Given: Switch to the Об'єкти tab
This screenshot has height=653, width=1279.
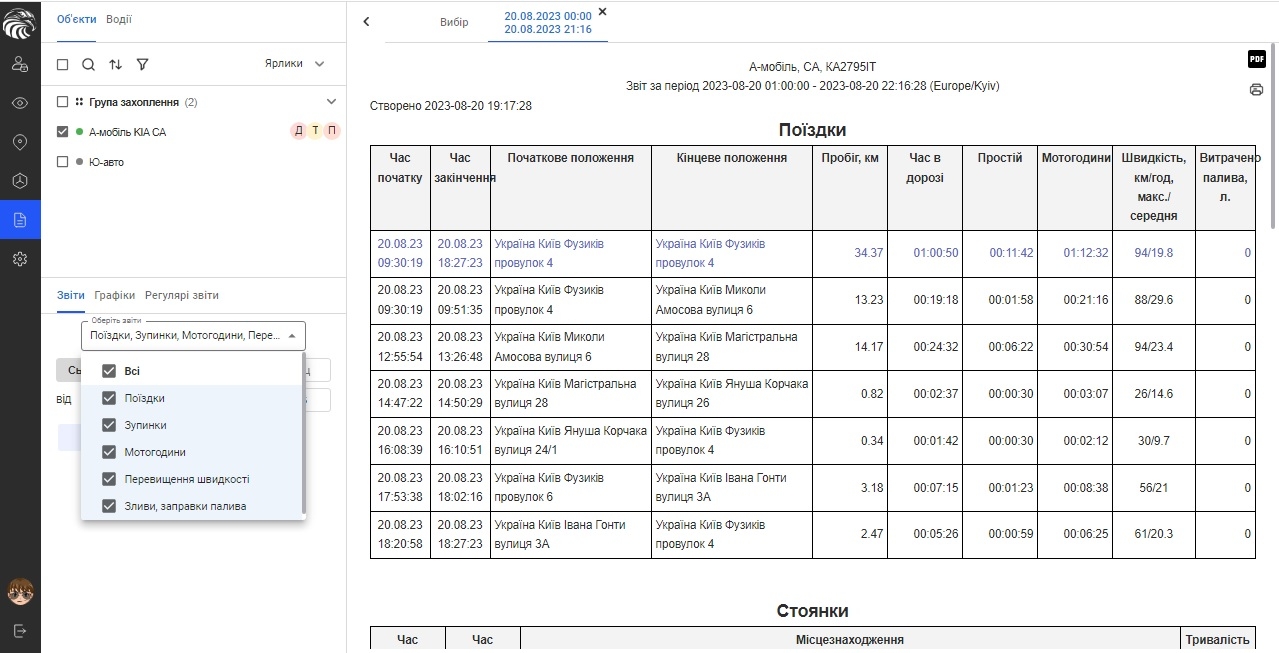Looking at the screenshot, I should (x=76, y=20).
